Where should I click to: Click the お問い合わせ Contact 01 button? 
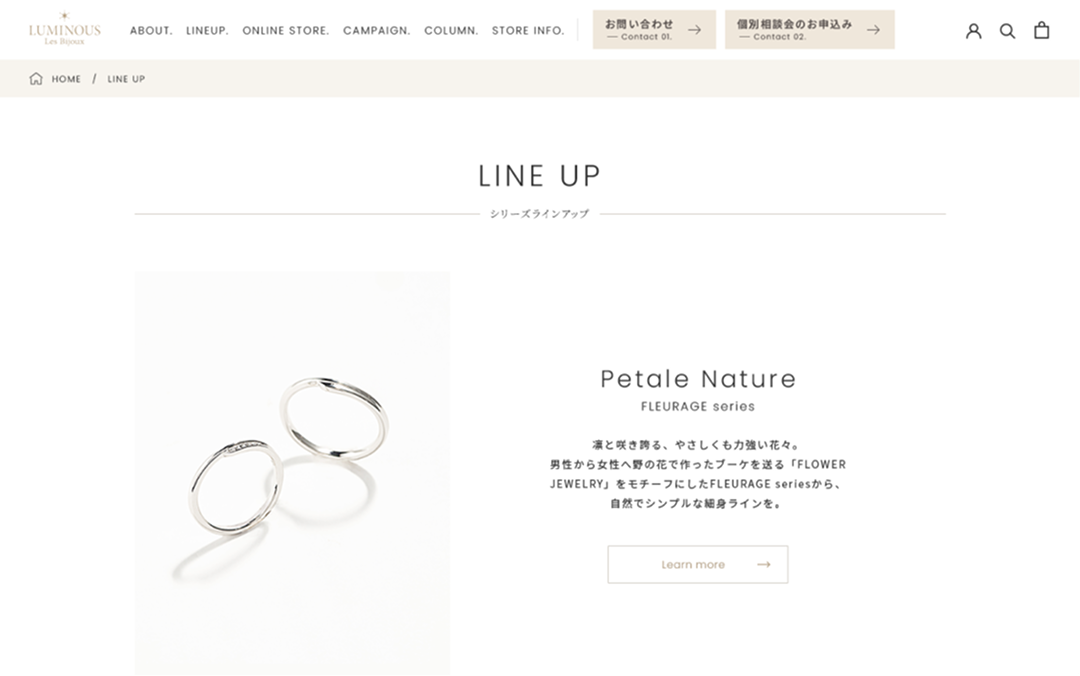point(654,30)
